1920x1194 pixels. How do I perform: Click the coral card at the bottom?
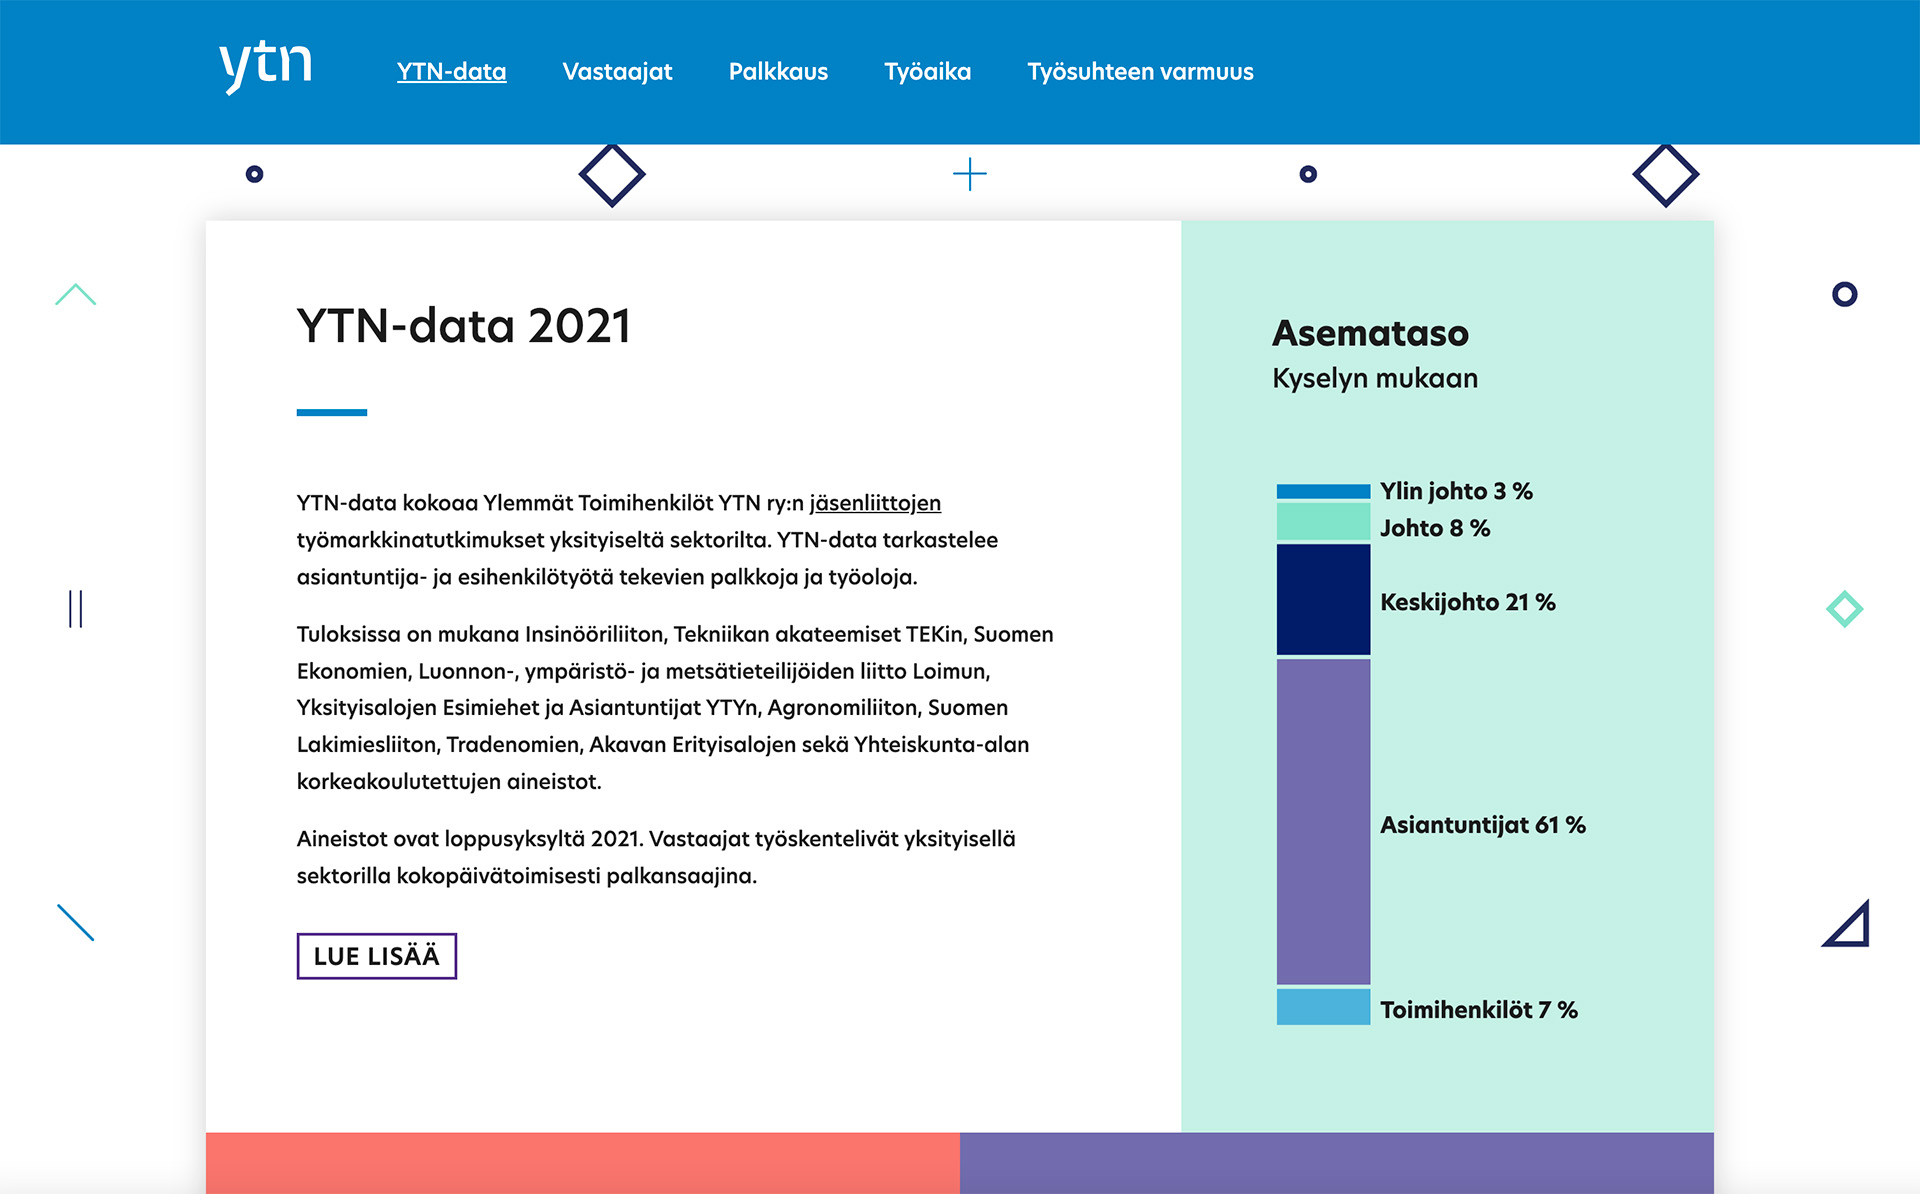pos(583,1163)
